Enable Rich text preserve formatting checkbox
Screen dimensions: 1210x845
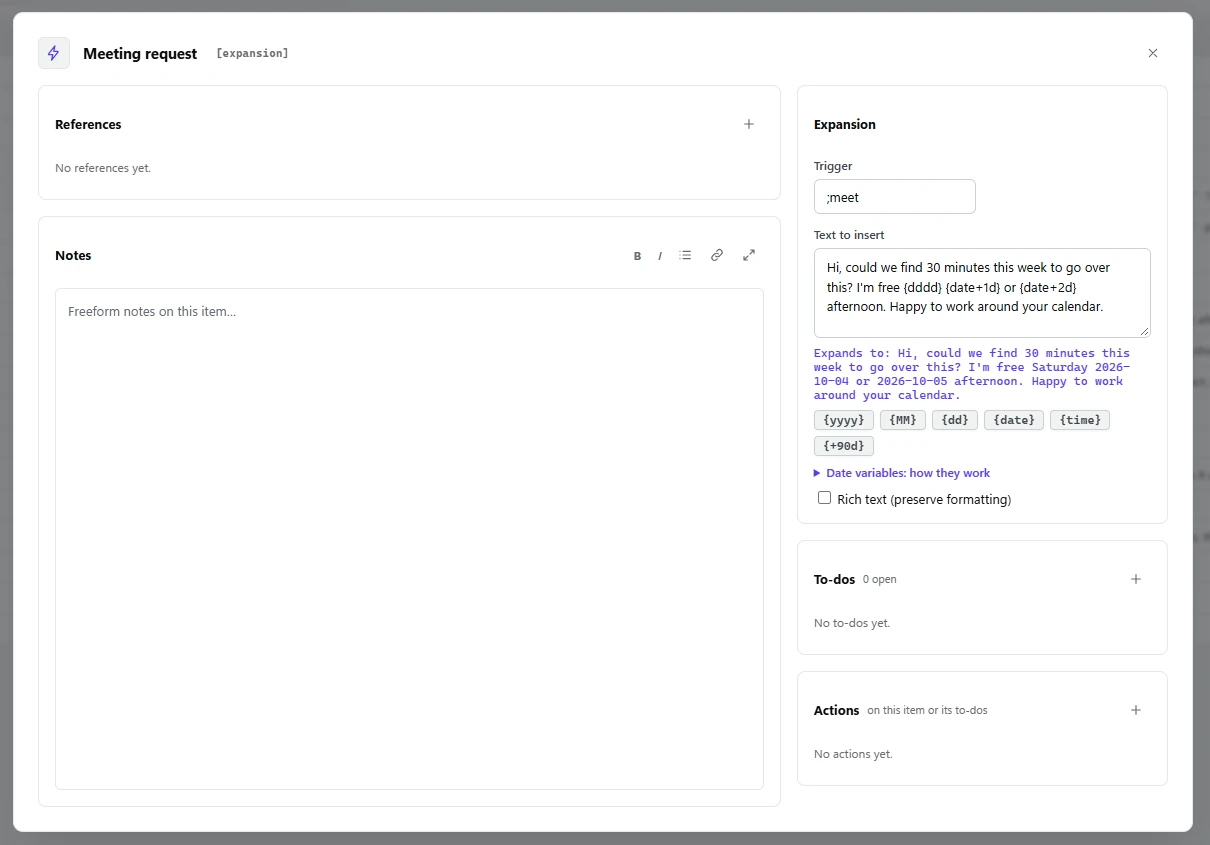825,498
